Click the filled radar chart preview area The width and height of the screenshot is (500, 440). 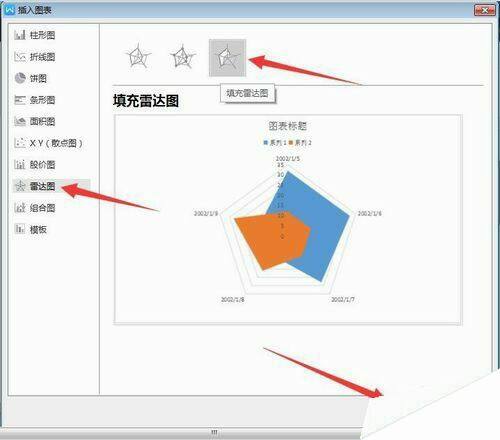287,219
